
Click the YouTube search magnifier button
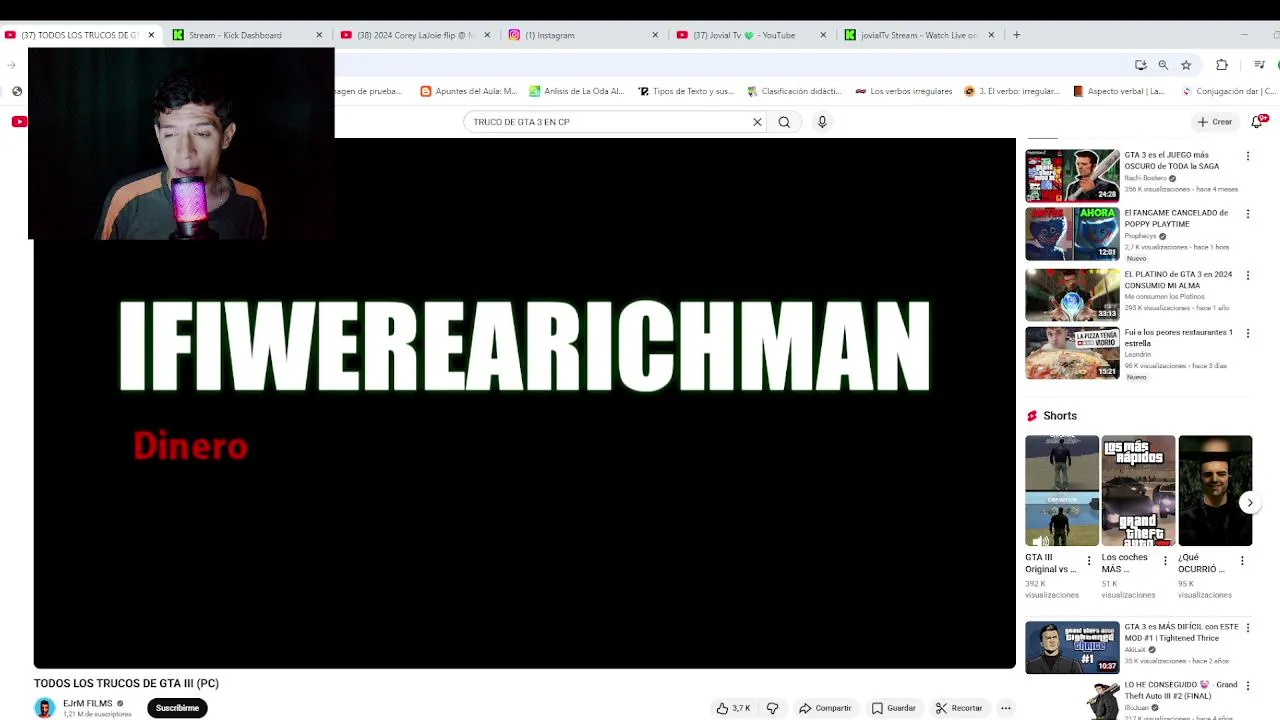pyautogui.click(x=784, y=122)
